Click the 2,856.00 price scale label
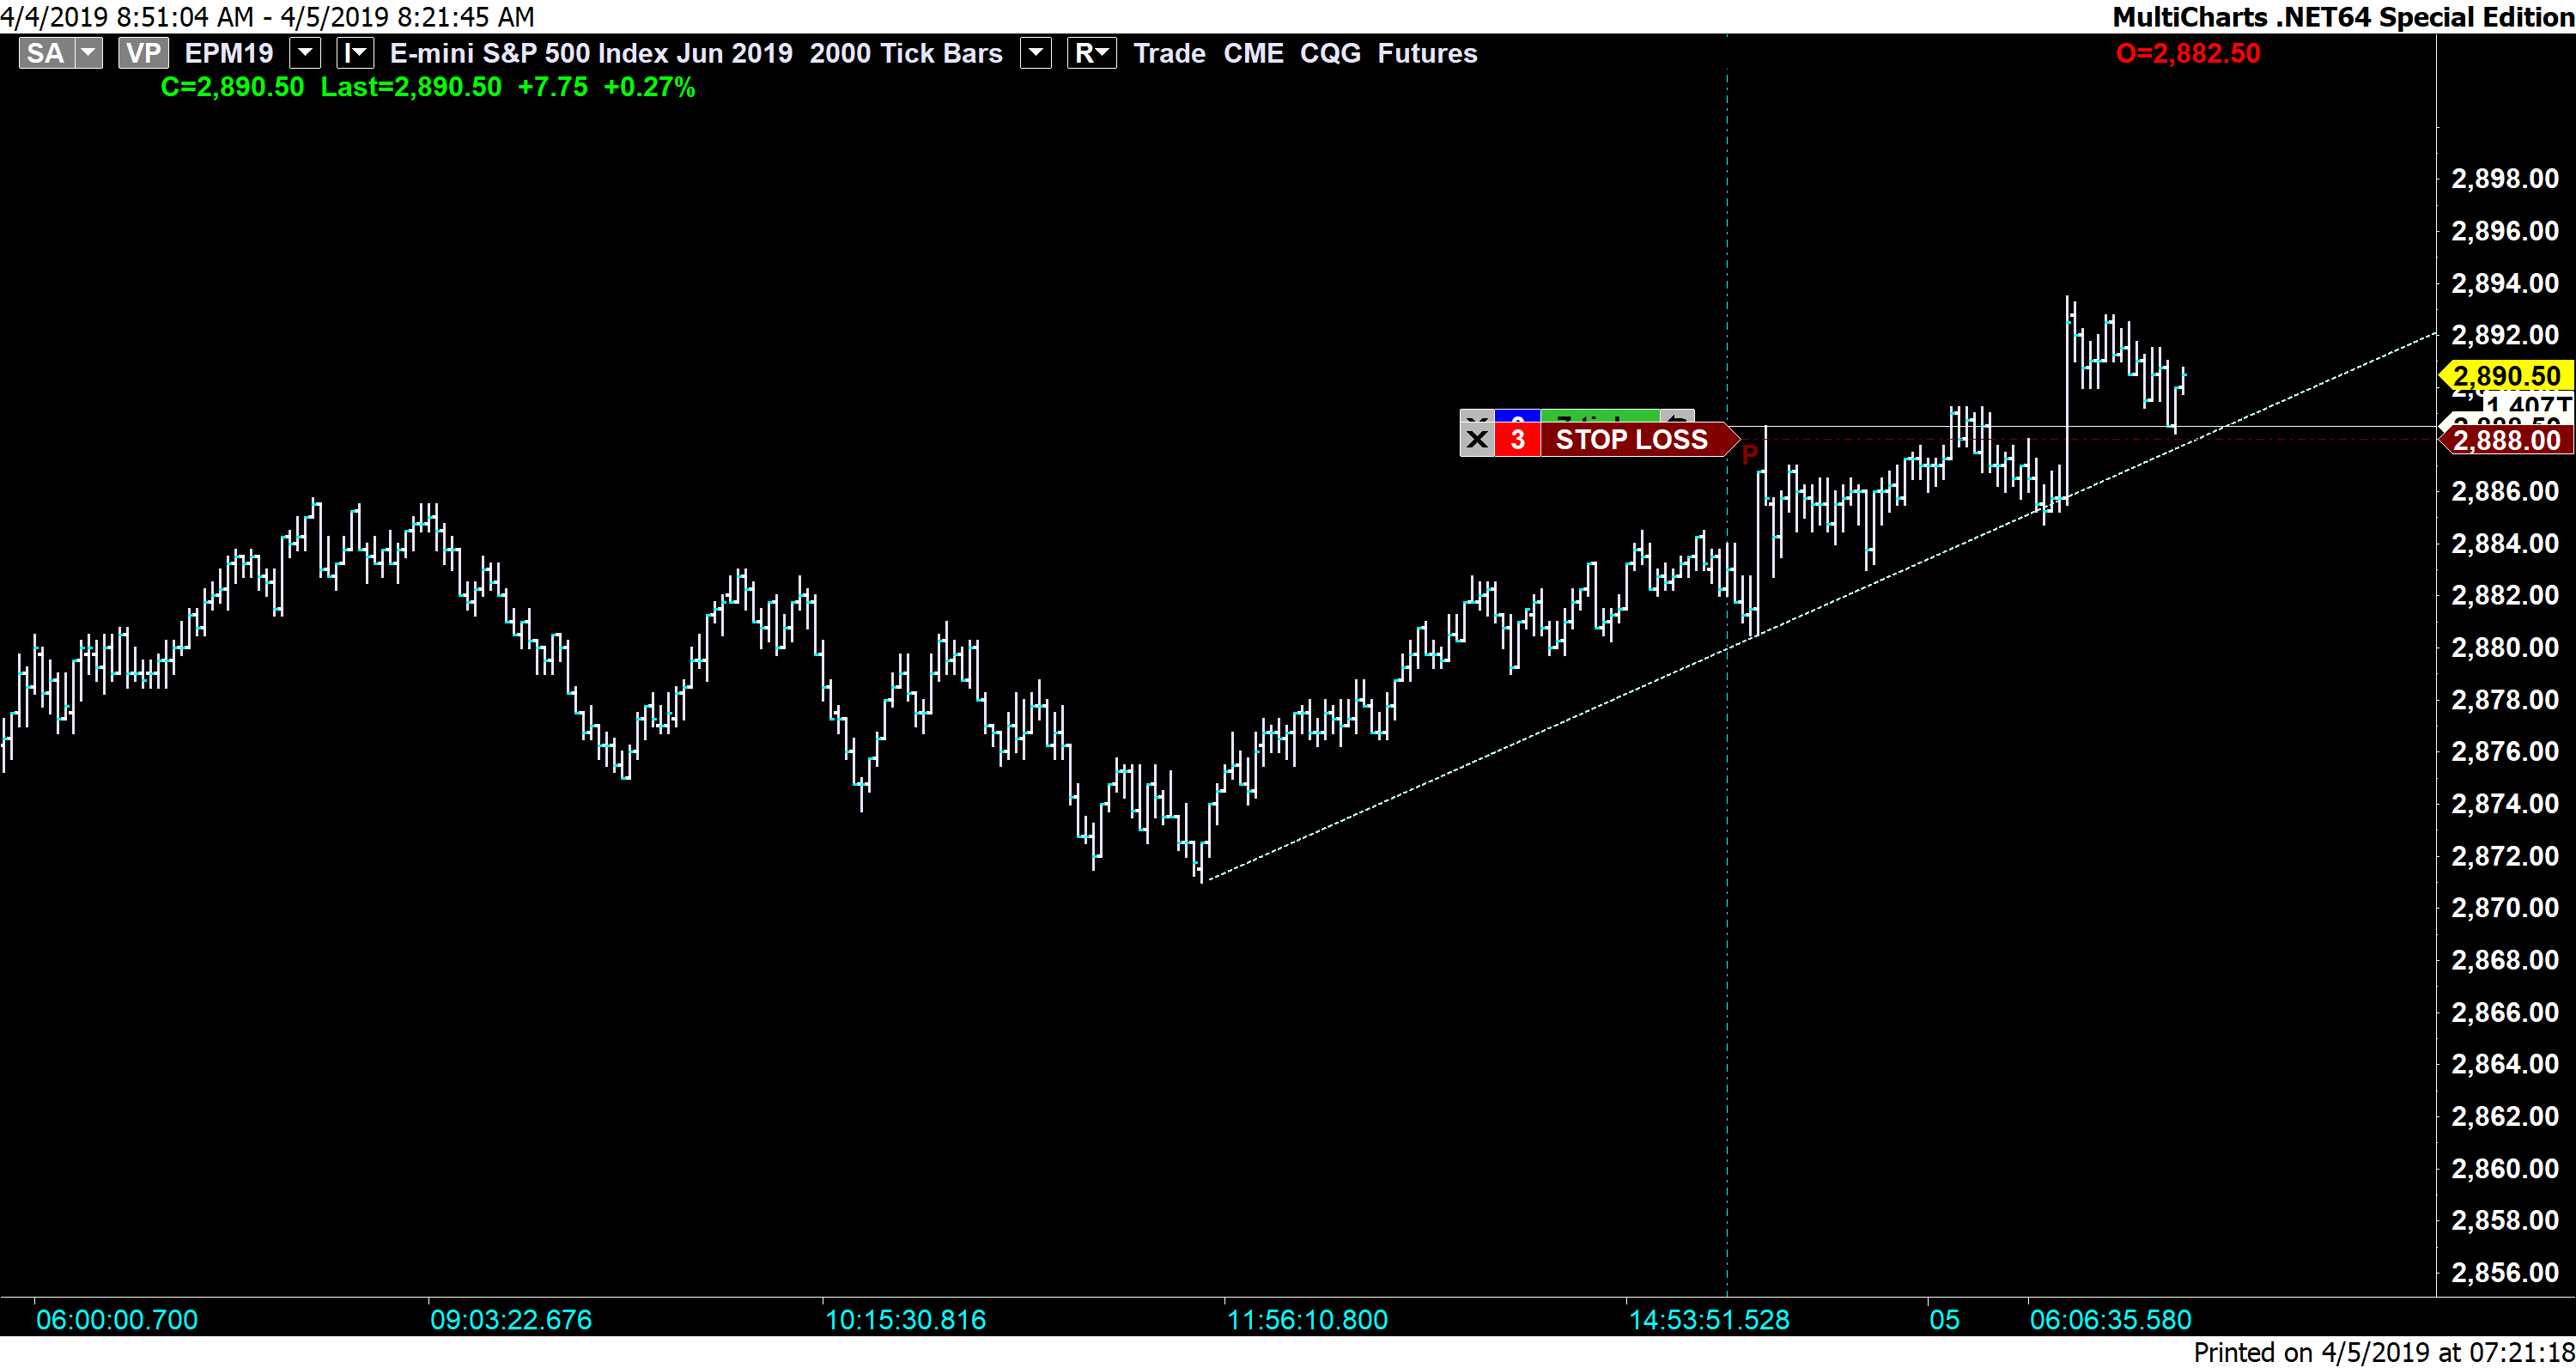2576x1368 pixels. point(2505,1272)
